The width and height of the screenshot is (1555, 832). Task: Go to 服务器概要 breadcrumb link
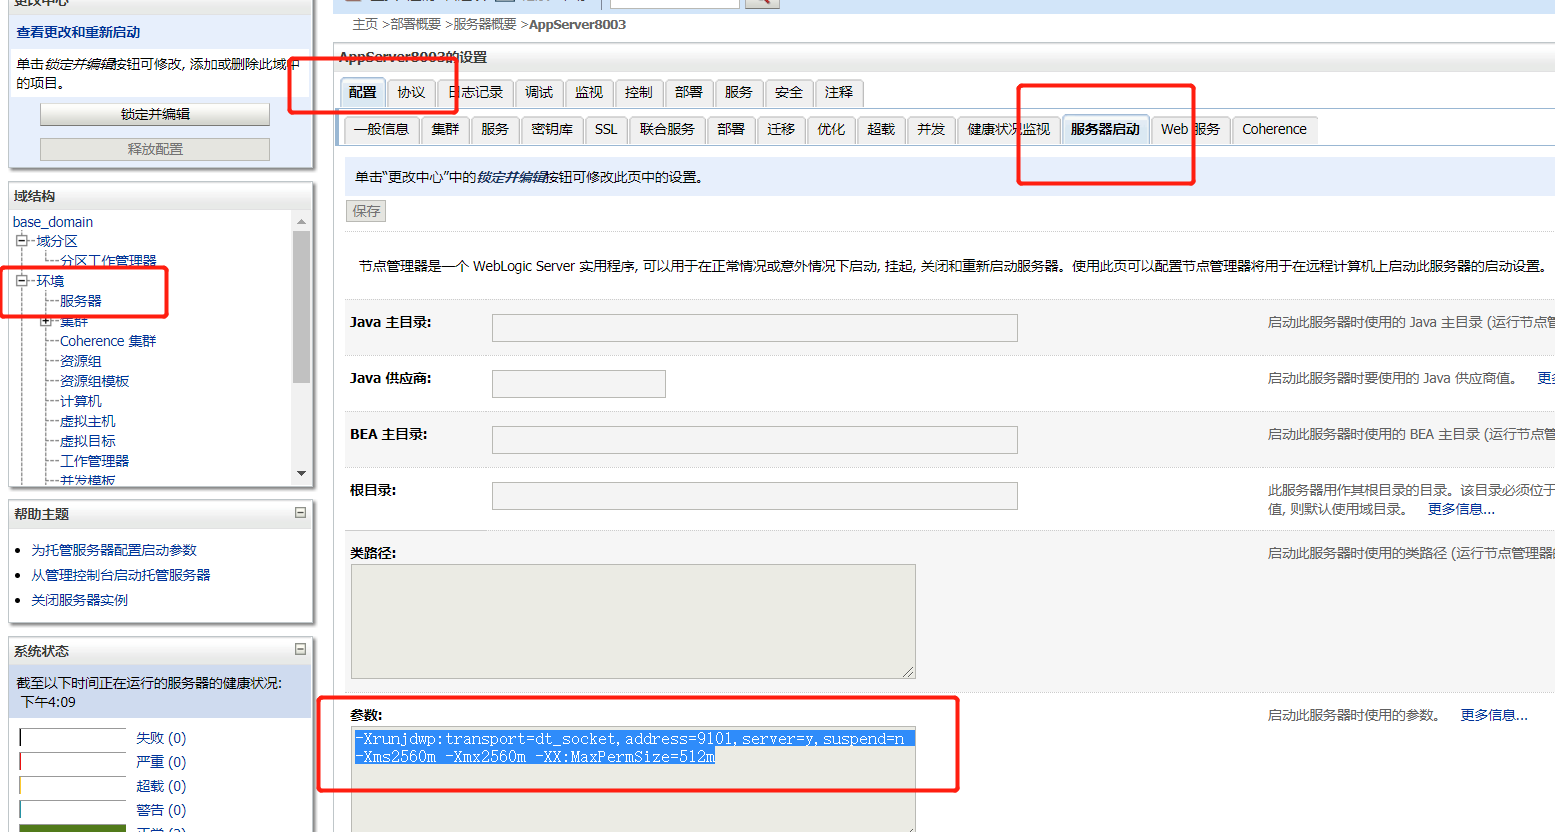485,24
